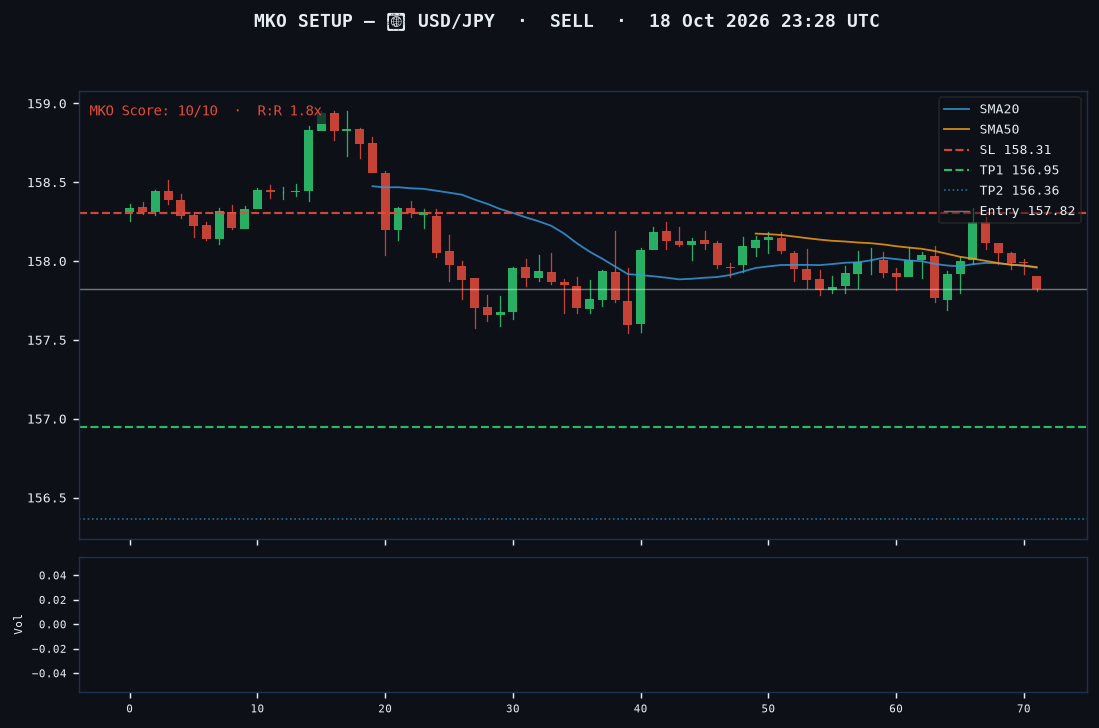Image resolution: width=1099 pixels, height=728 pixels.
Task: Click the x-axis tick label 10
Action: [x=257, y=709]
